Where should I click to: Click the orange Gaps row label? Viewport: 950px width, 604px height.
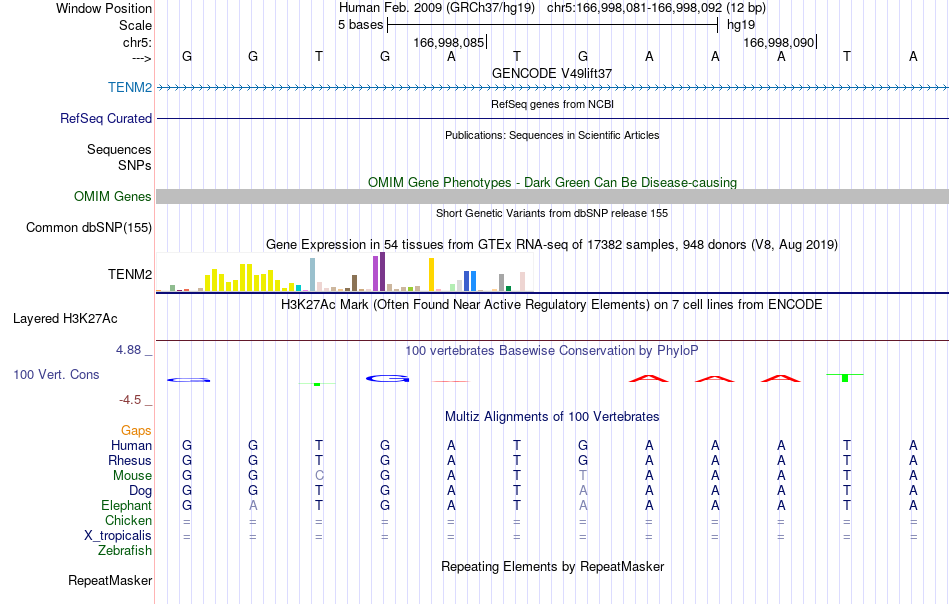coord(136,430)
